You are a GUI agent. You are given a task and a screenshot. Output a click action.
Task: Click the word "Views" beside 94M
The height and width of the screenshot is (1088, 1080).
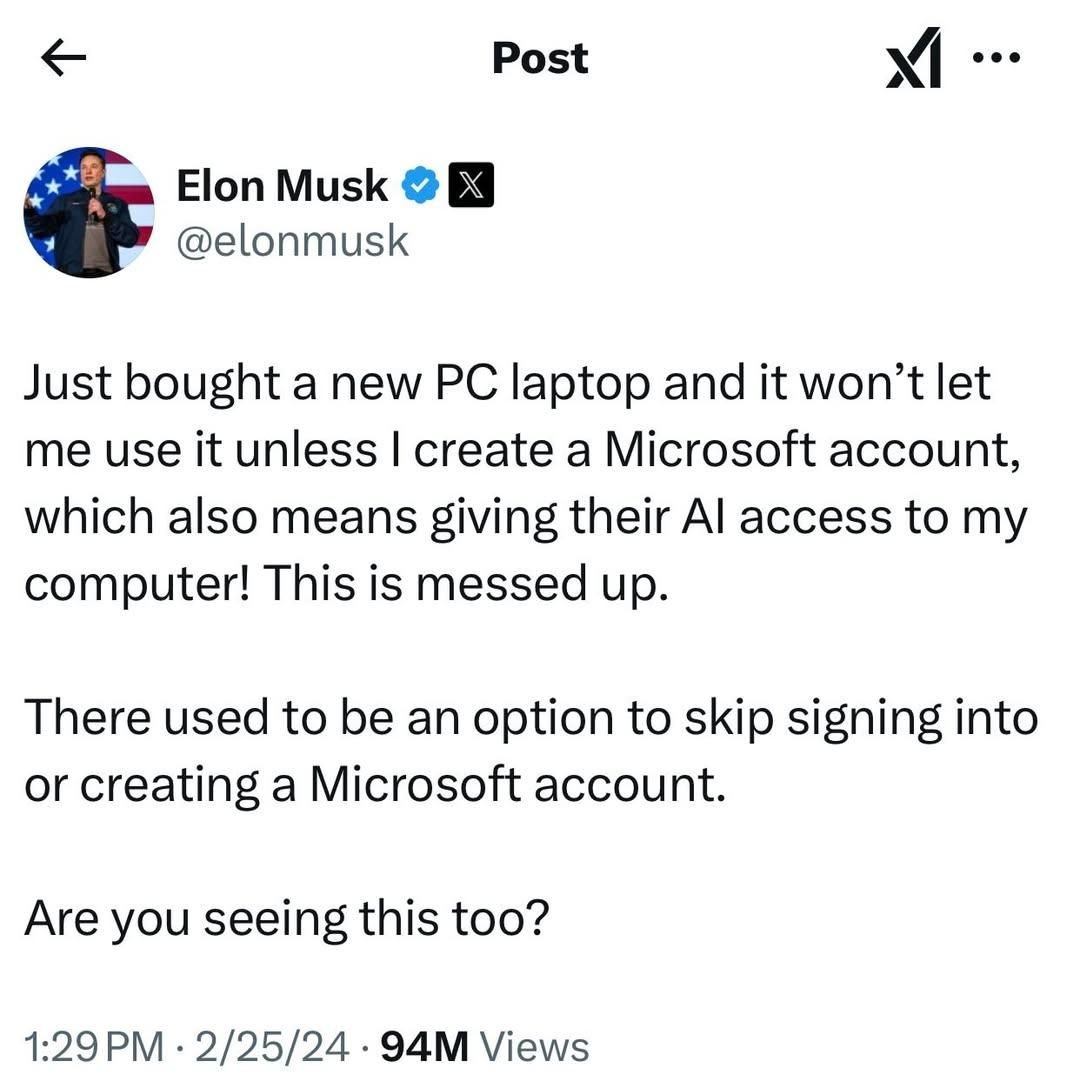click(535, 1047)
